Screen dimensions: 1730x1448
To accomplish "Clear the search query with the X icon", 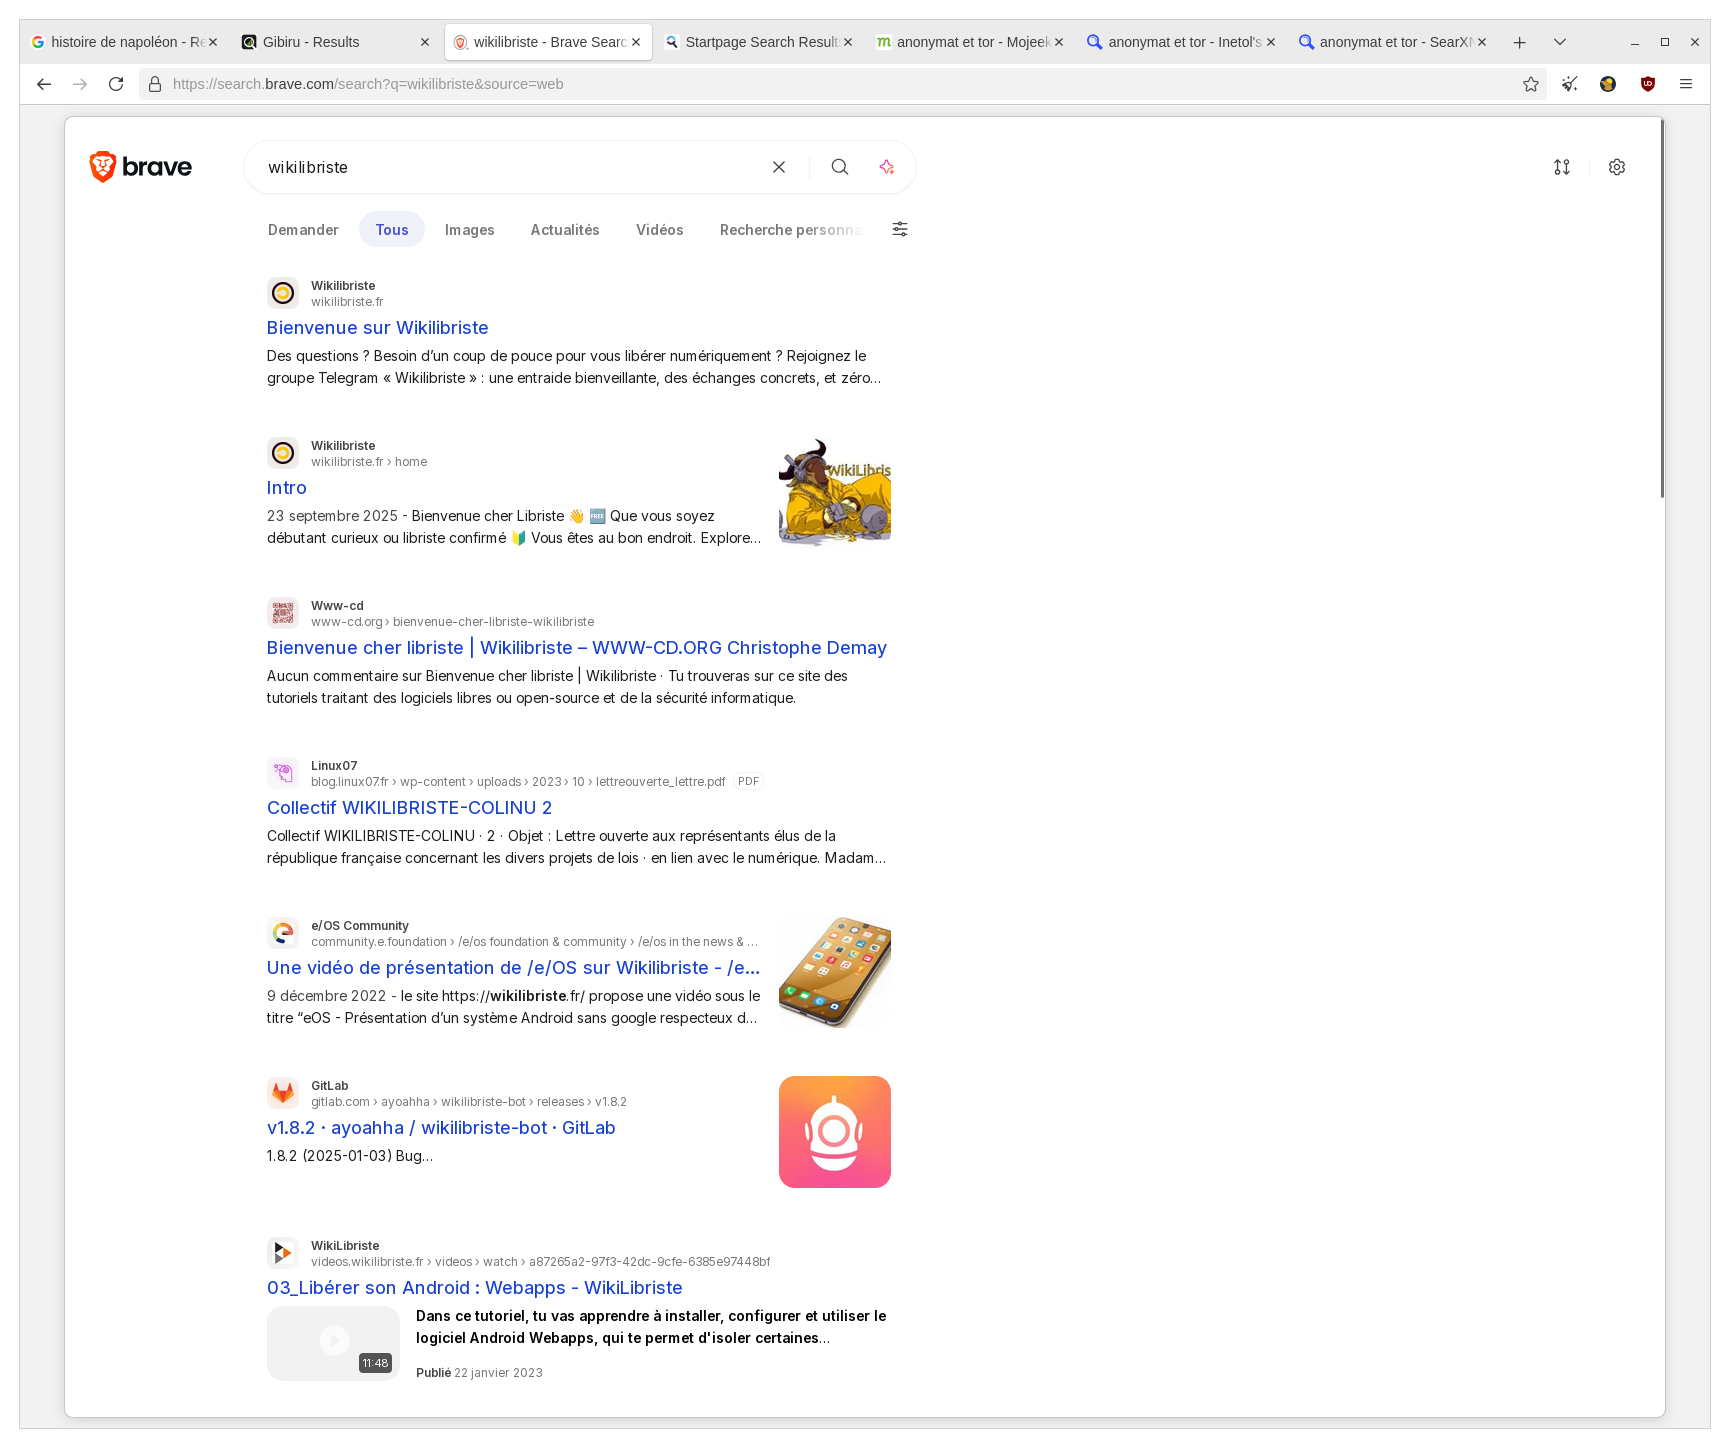I will 779,167.
